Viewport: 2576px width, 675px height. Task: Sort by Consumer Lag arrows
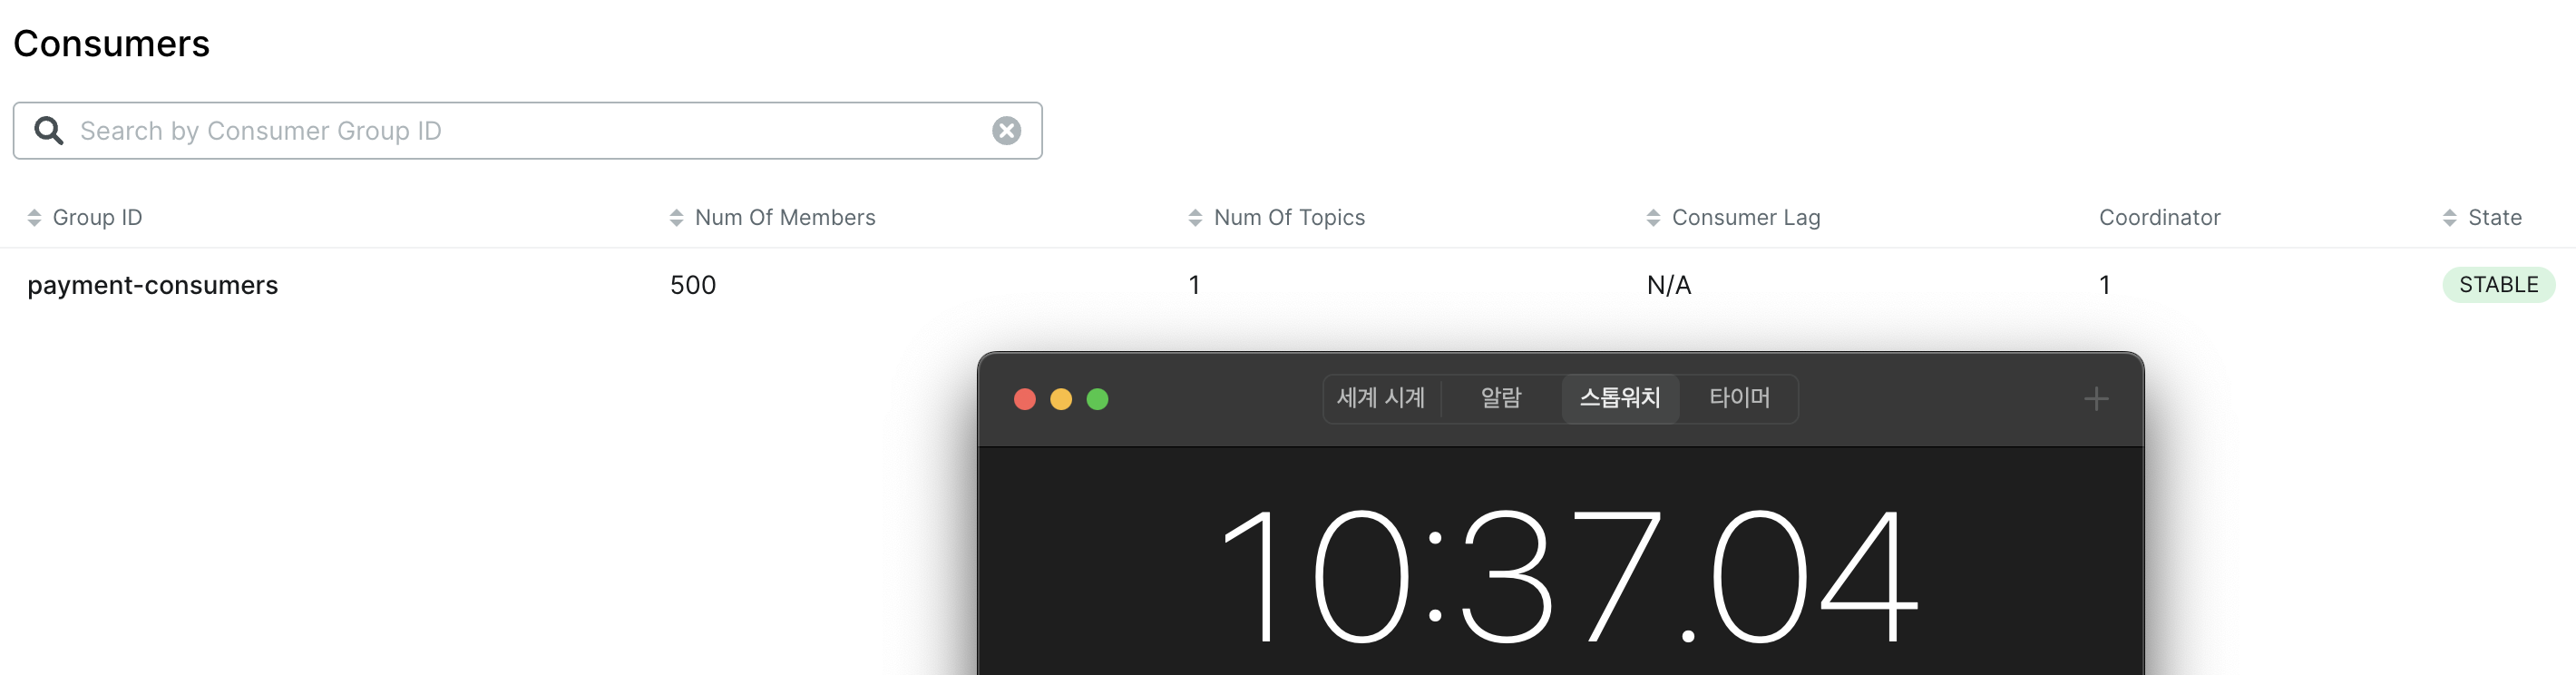[1653, 218]
